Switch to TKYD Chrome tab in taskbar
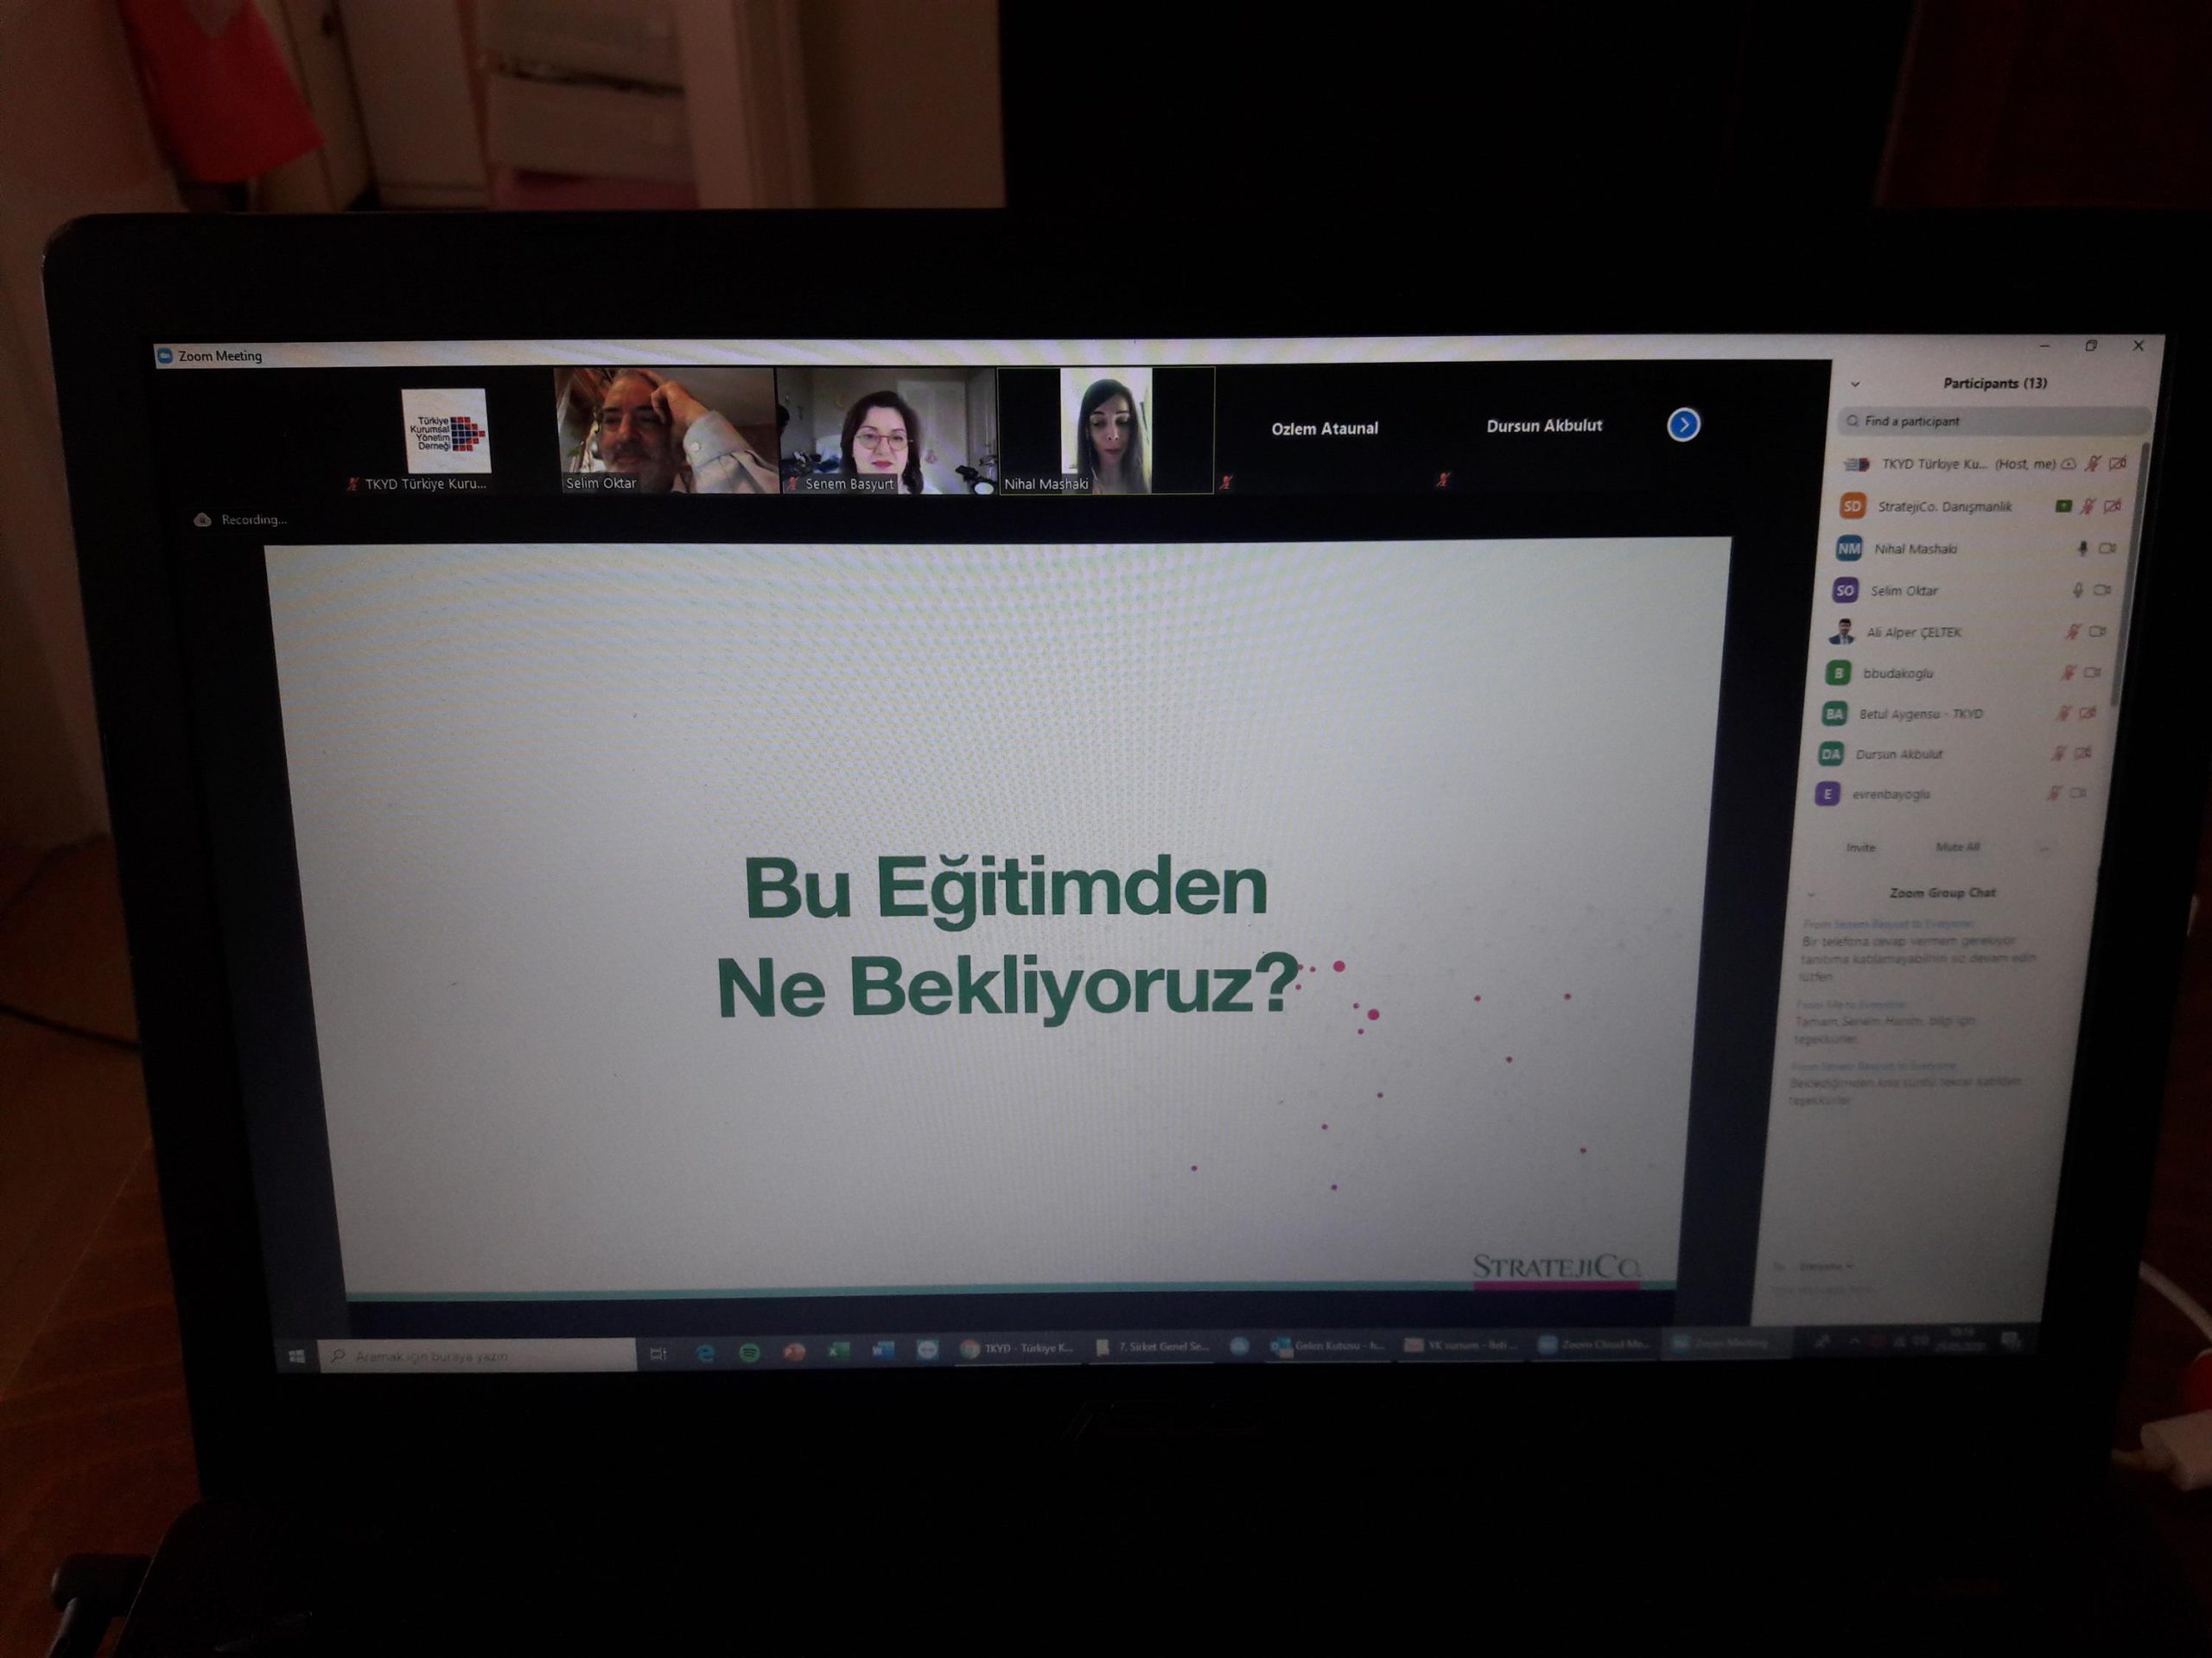Screen dimensions: 2212x1658 coord(1016,1348)
